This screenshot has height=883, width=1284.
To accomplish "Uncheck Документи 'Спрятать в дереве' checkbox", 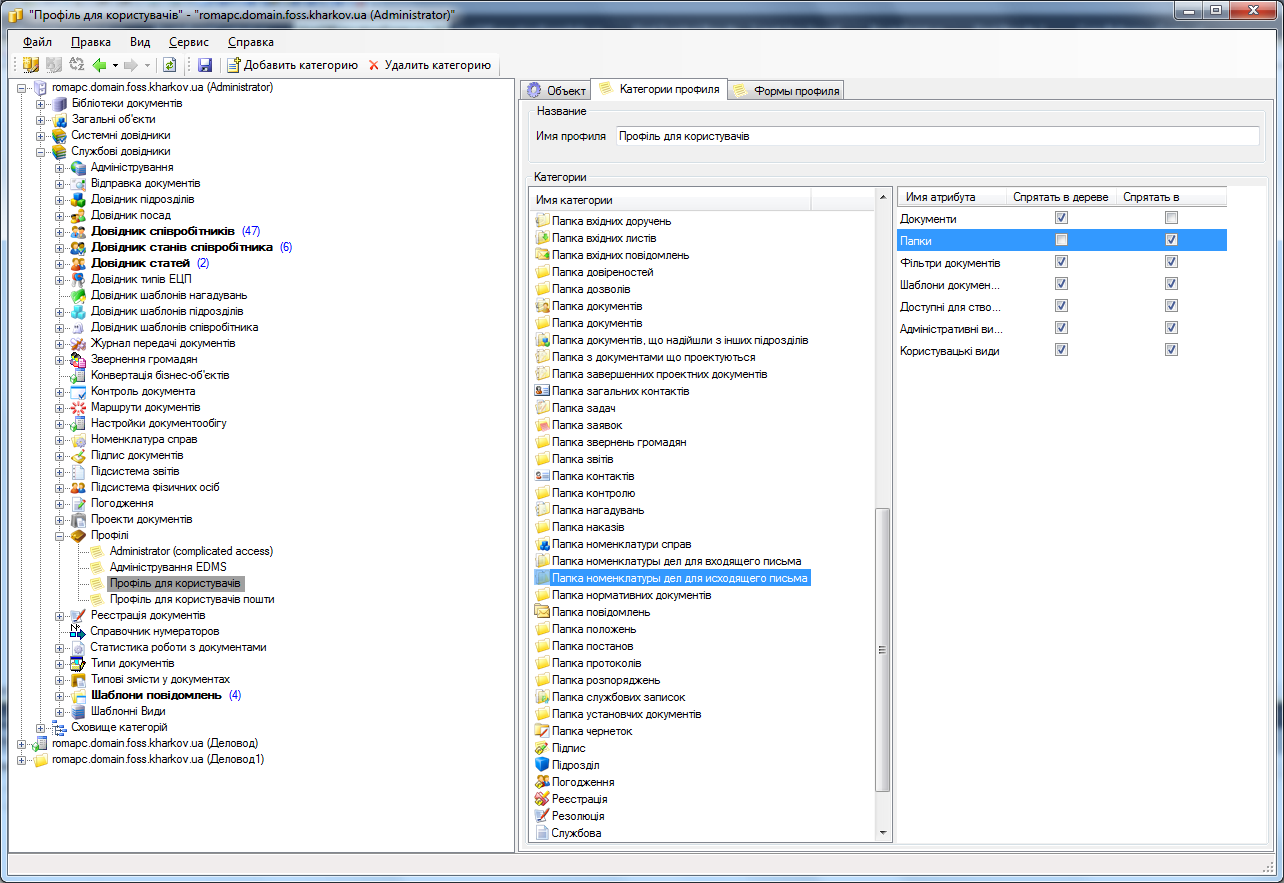I will 1061,218.
